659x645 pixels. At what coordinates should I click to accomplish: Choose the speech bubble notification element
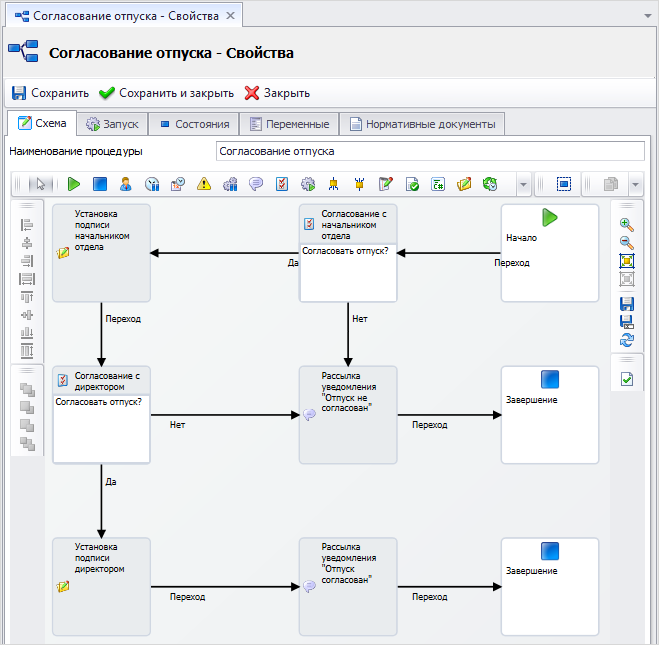coord(256,184)
